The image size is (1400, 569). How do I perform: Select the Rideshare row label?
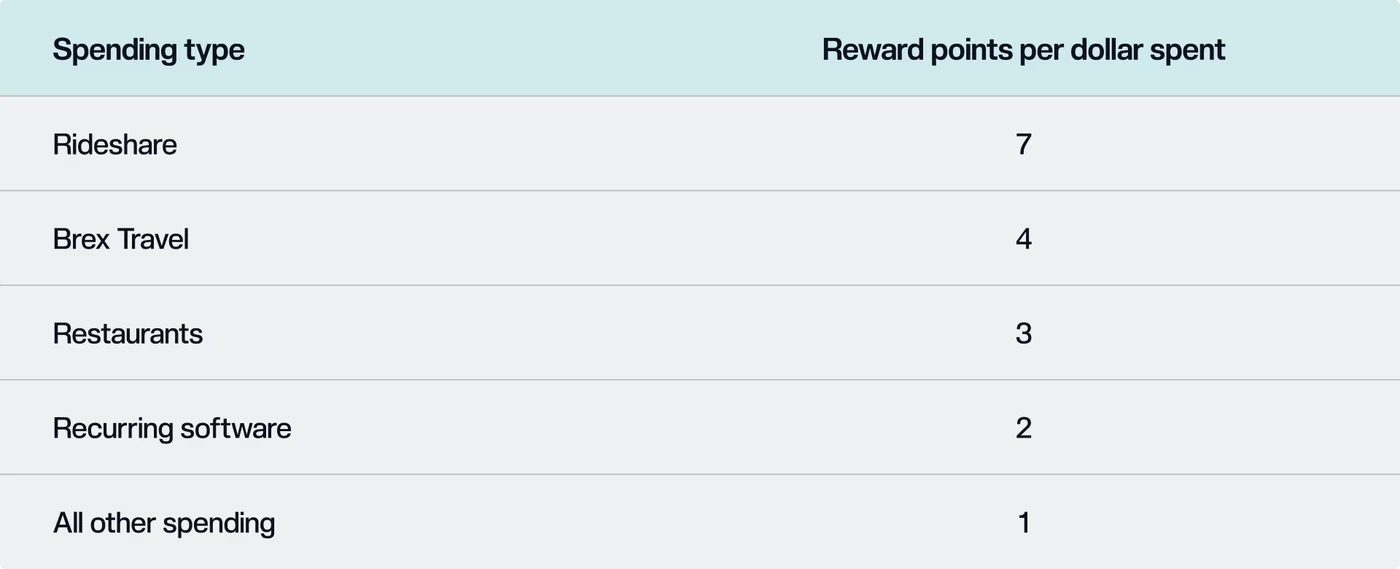(114, 144)
